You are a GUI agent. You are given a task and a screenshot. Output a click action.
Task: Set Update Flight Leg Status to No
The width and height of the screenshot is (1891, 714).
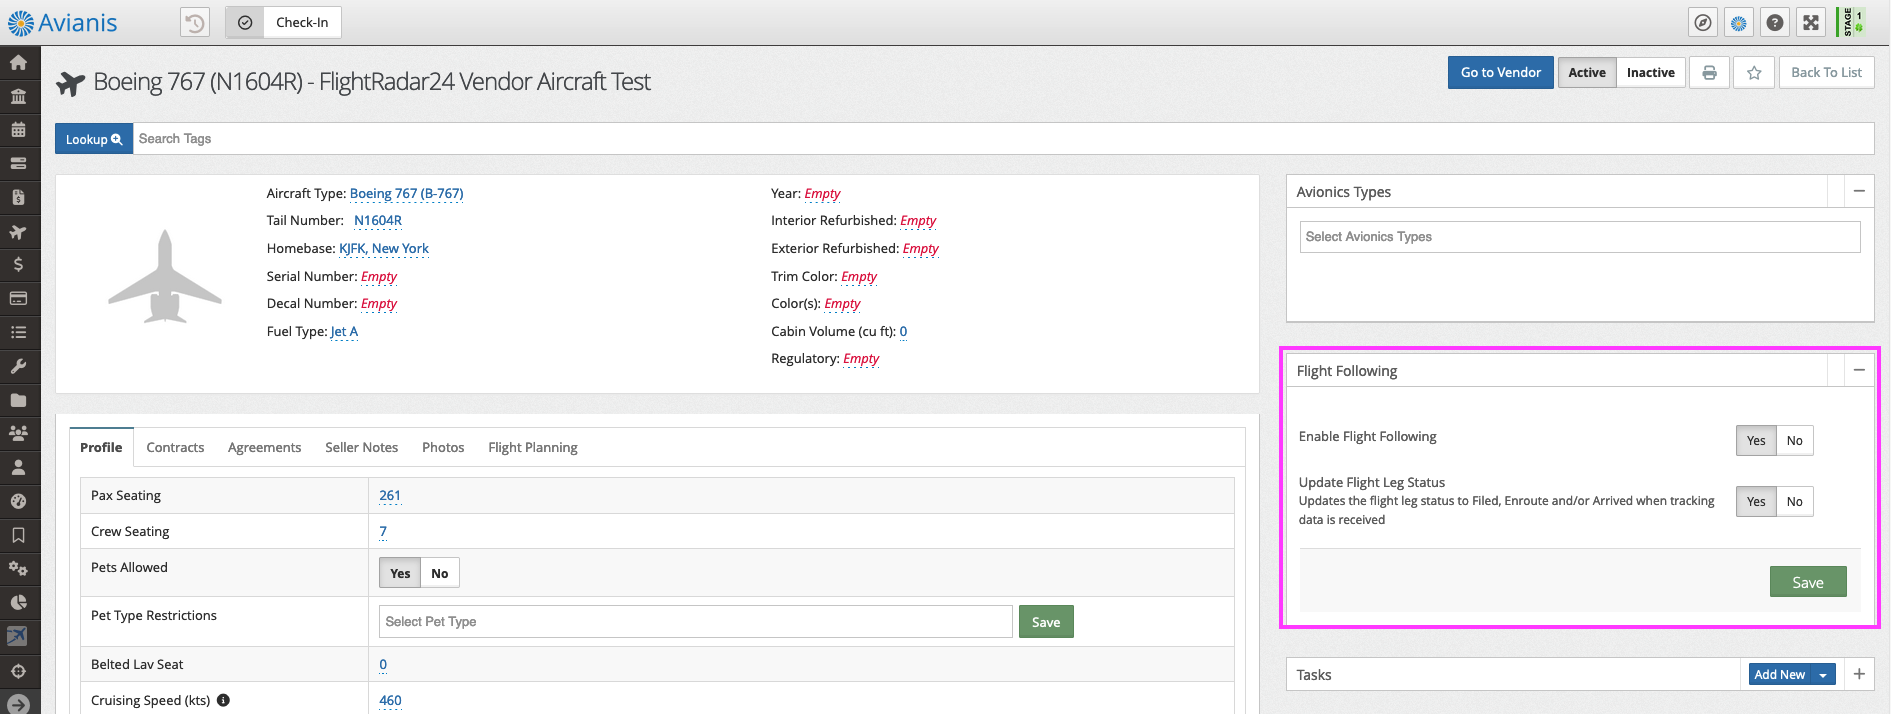[x=1795, y=501]
